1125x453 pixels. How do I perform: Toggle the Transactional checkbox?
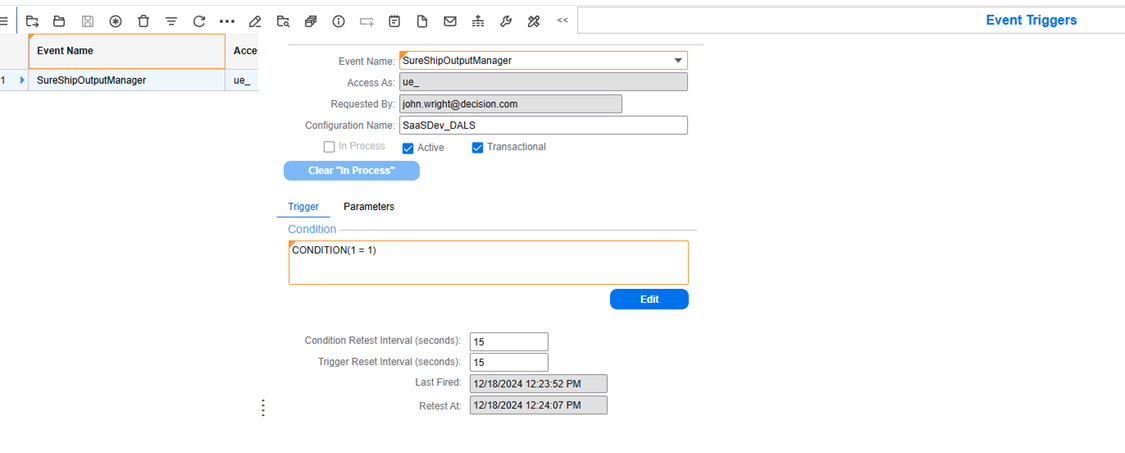pos(478,148)
